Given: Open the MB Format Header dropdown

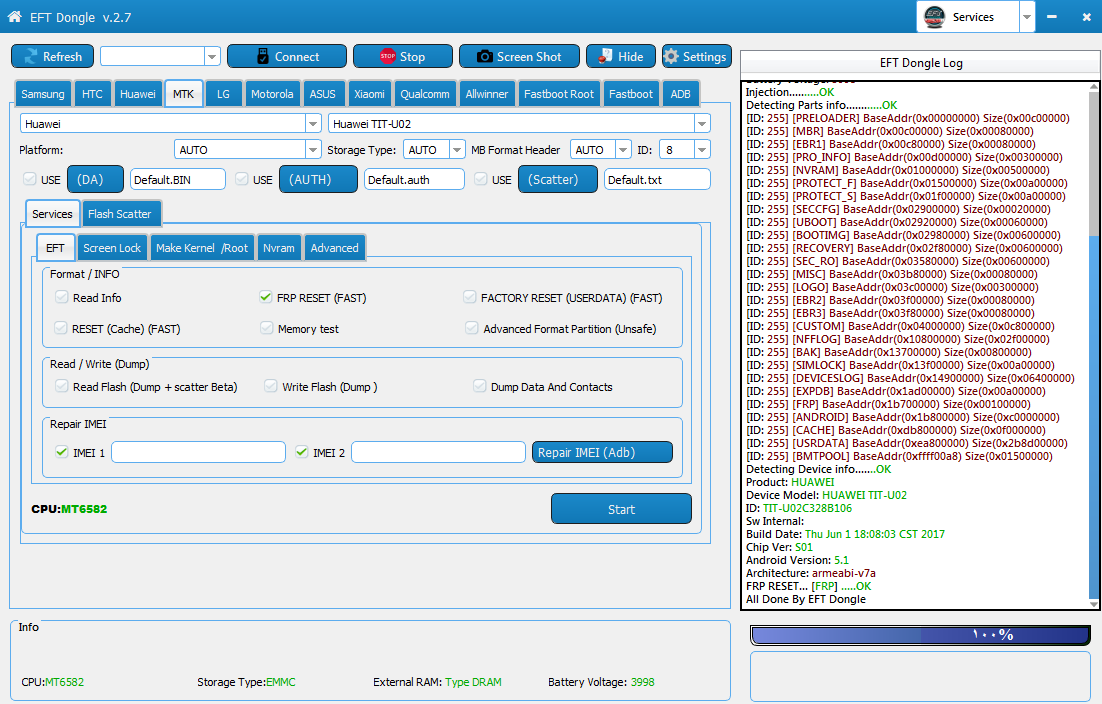Looking at the screenshot, I should (x=623, y=150).
